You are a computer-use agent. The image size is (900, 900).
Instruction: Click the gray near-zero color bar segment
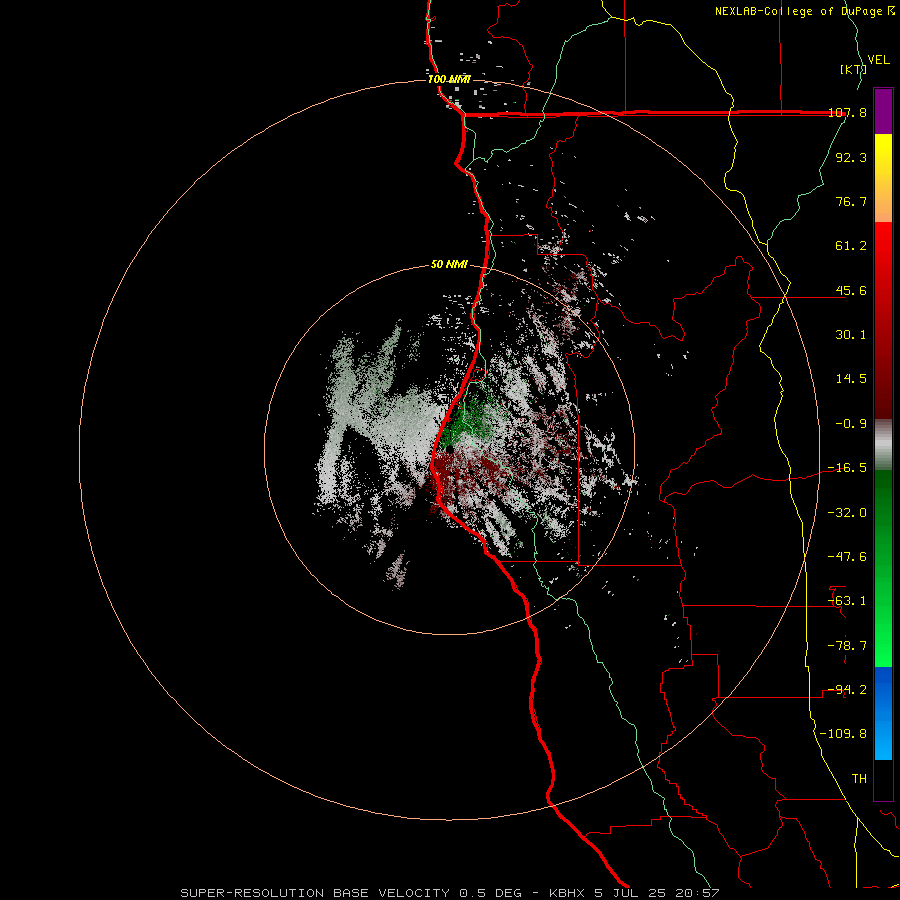[x=883, y=444]
